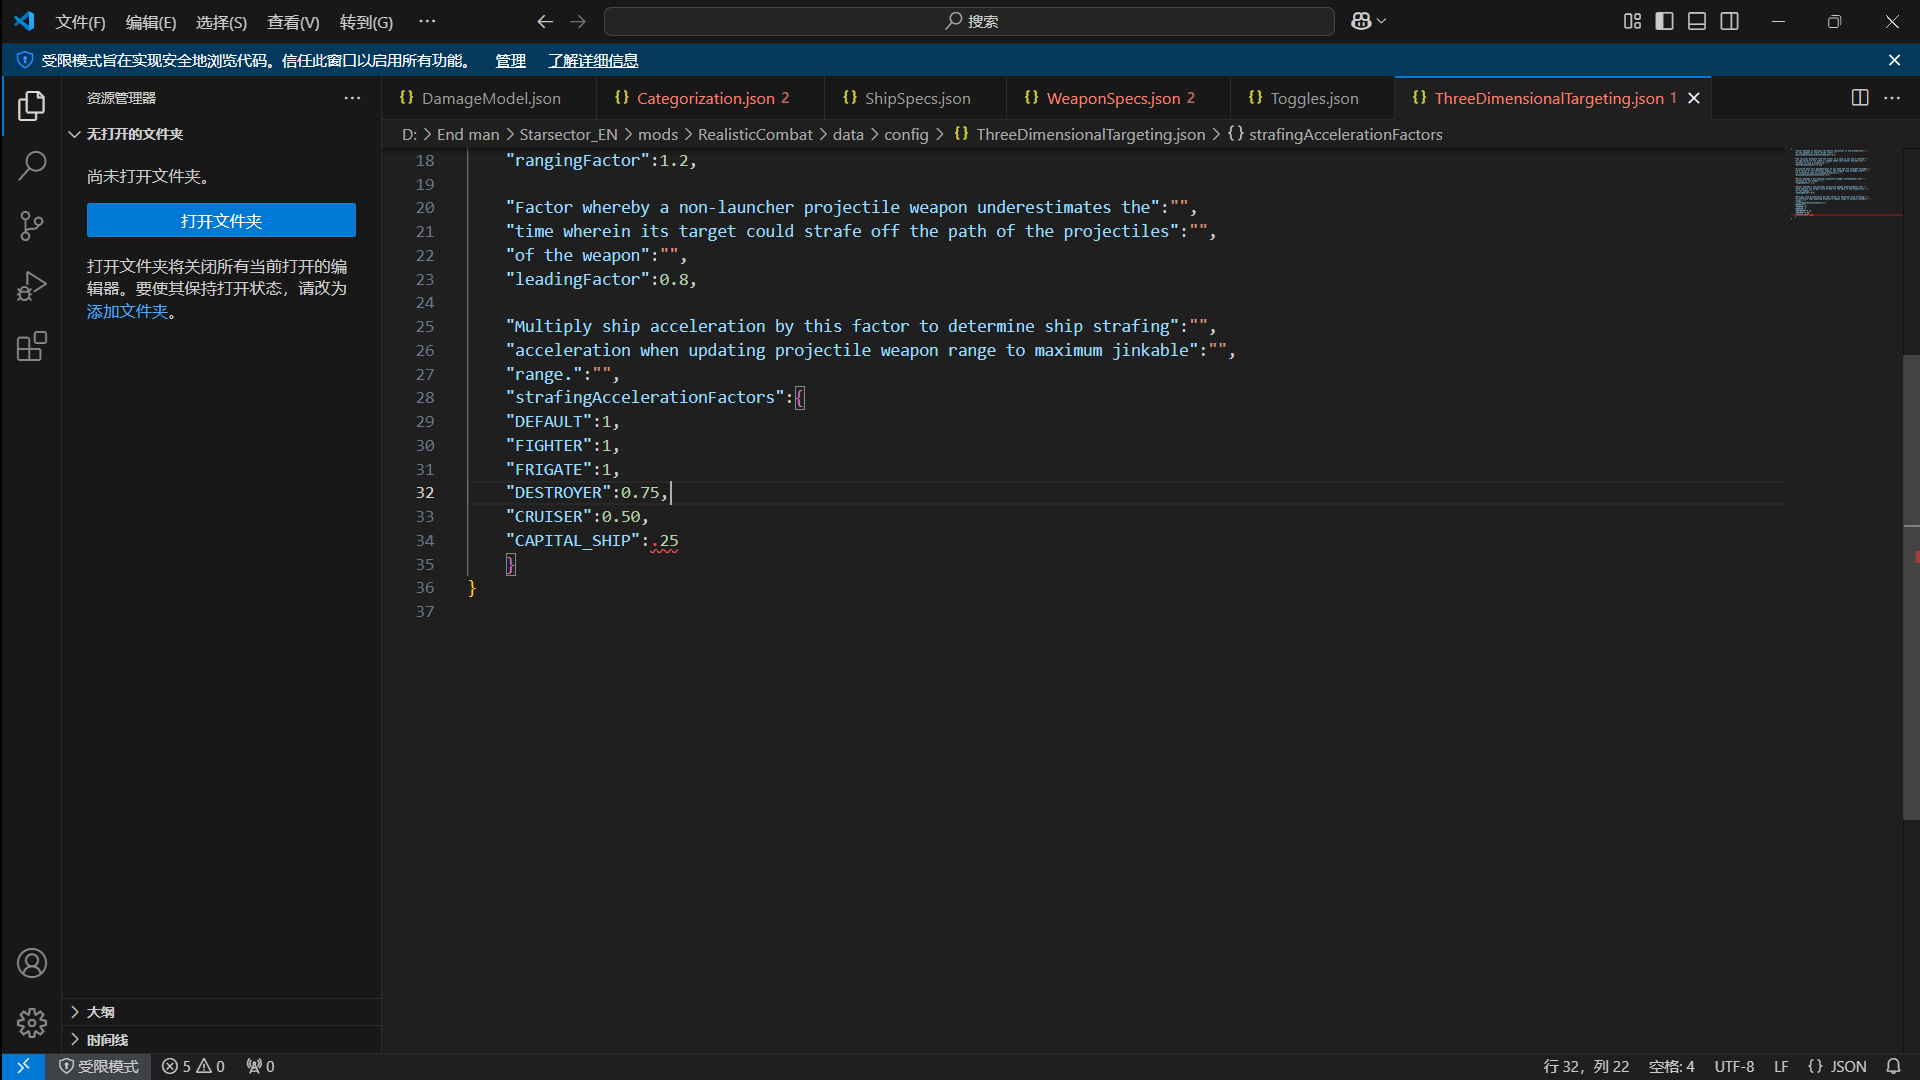Toggle the Primary Side Bar visibility

1664,21
